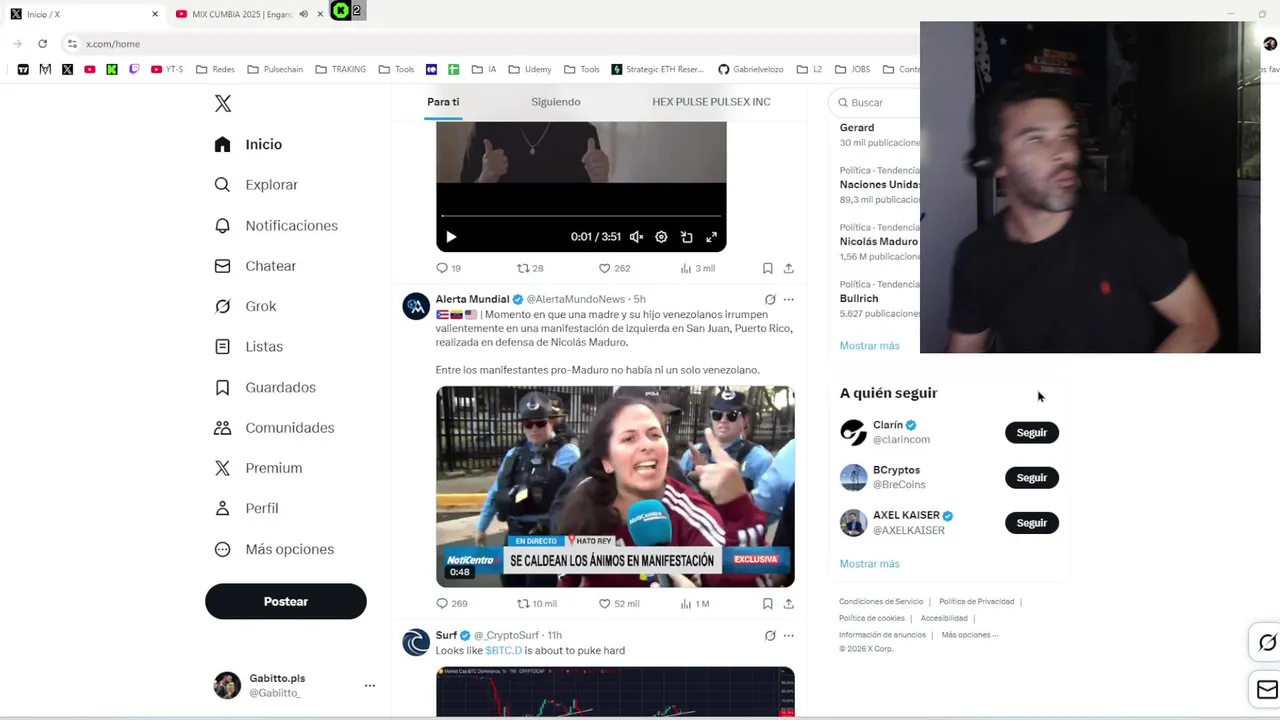The width and height of the screenshot is (1280, 720).
Task: Open Bullrich trend
Action: tap(879, 299)
